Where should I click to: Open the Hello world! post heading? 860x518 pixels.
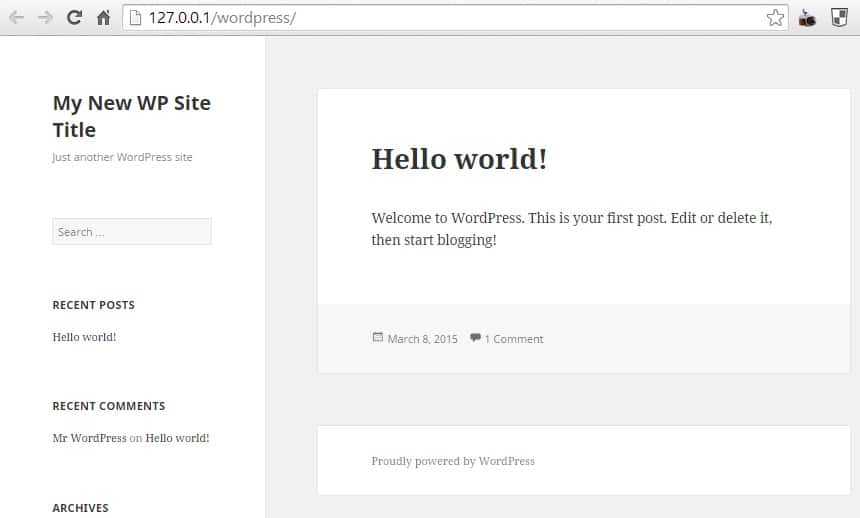459,159
